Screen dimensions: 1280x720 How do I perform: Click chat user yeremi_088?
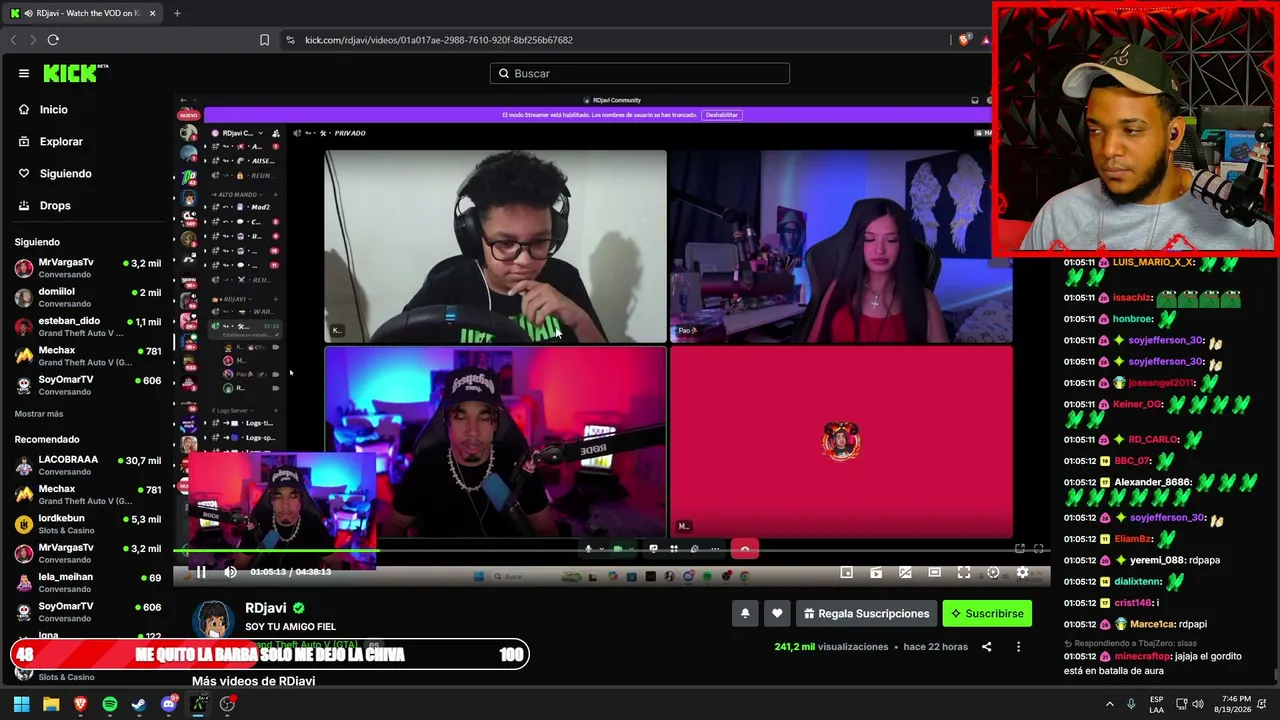pyautogui.click(x=1157, y=560)
